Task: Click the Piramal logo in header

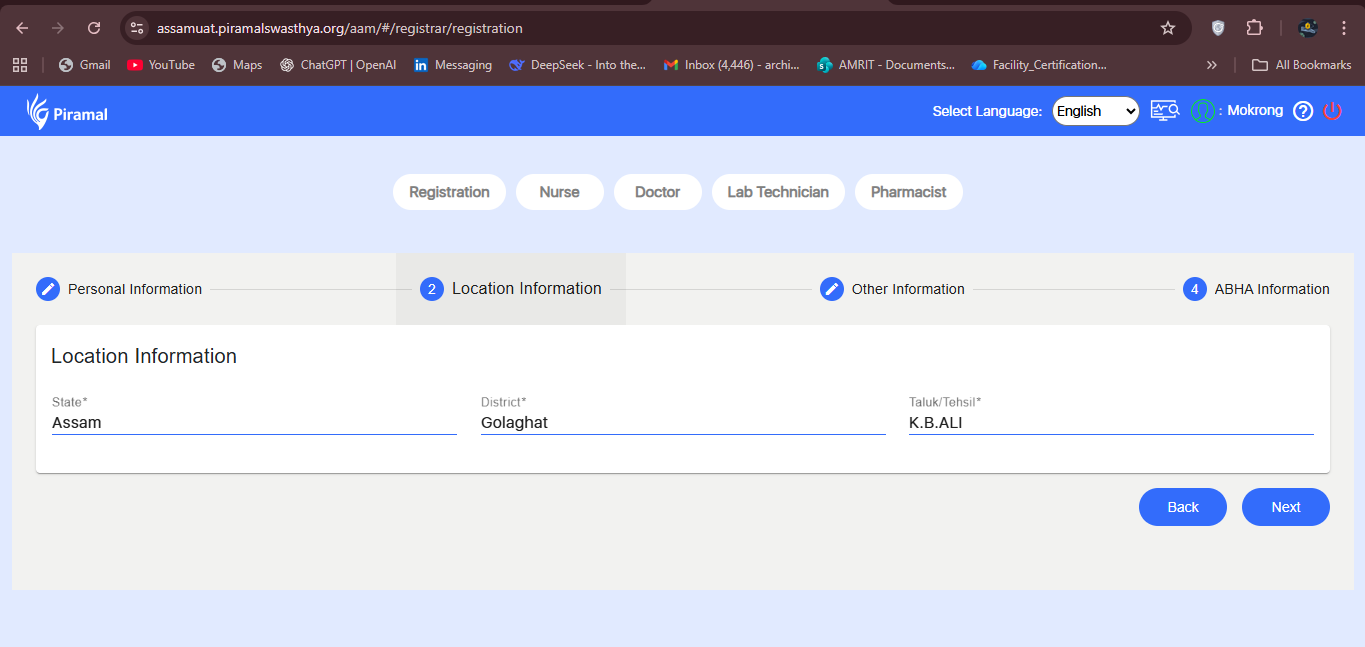Action: pos(67,112)
